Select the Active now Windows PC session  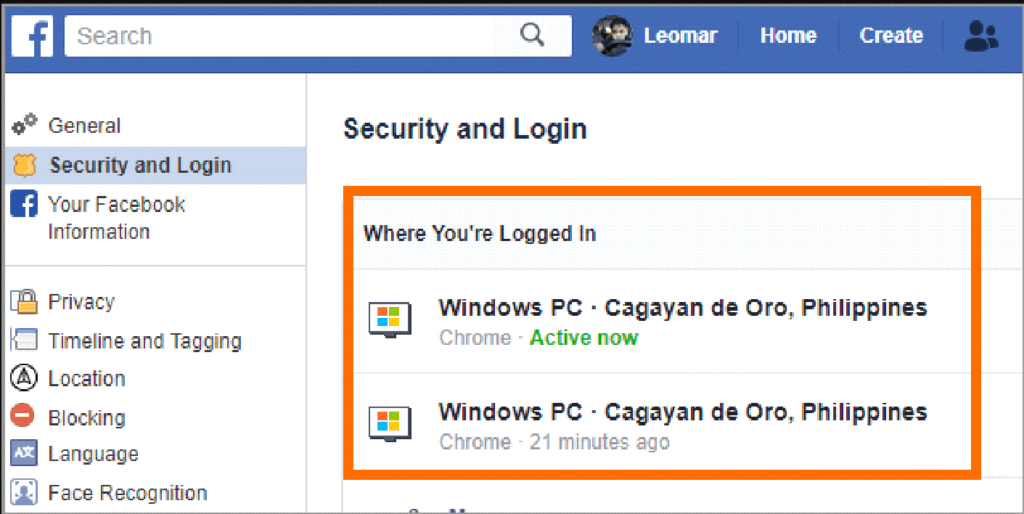point(662,321)
